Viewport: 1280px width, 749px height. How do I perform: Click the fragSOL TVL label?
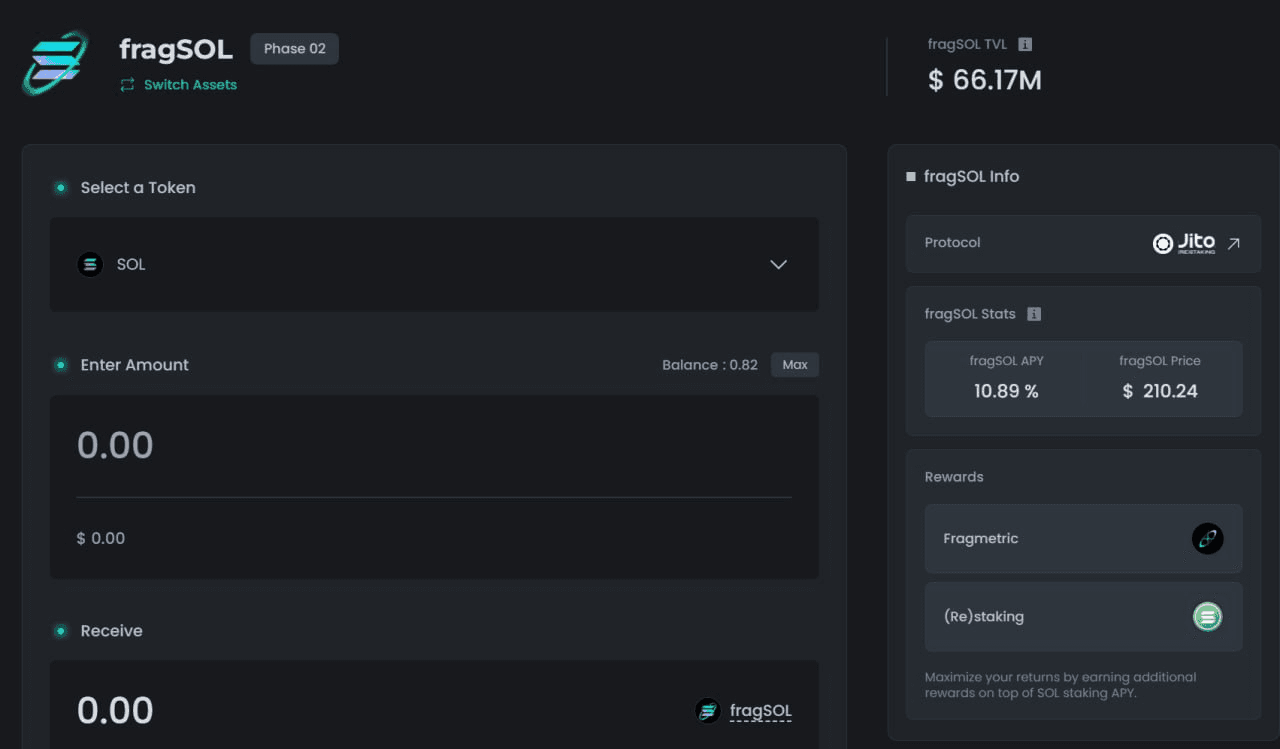click(967, 44)
